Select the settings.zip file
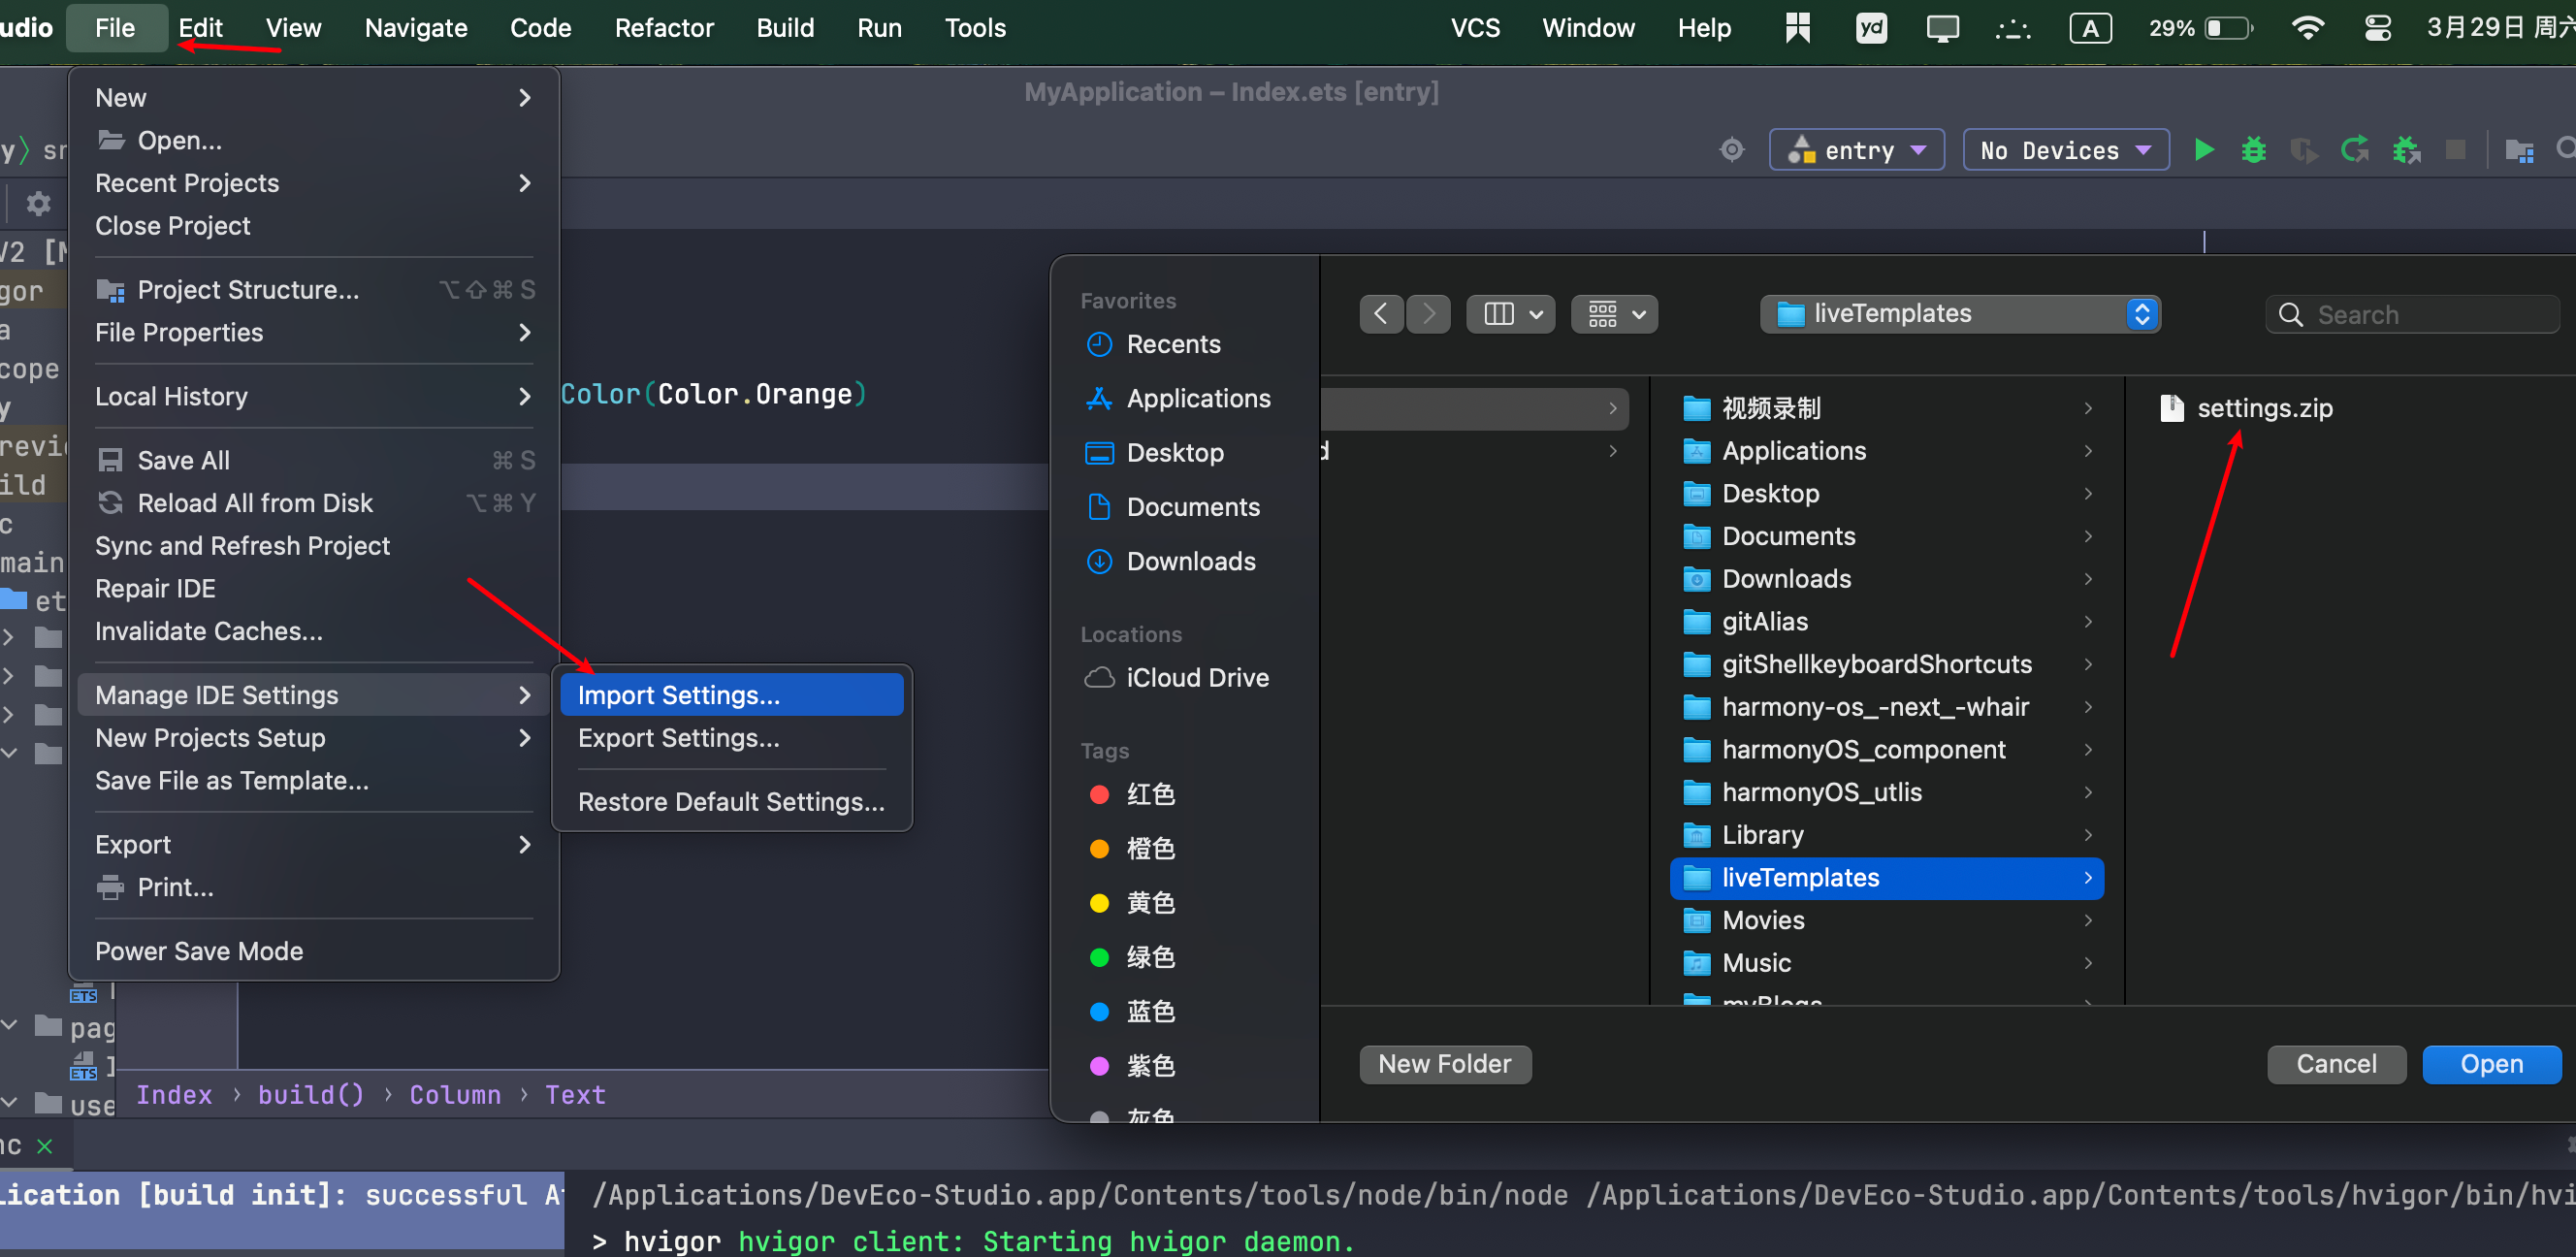This screenshot has width=2576, height=1257. (2263, 408)
